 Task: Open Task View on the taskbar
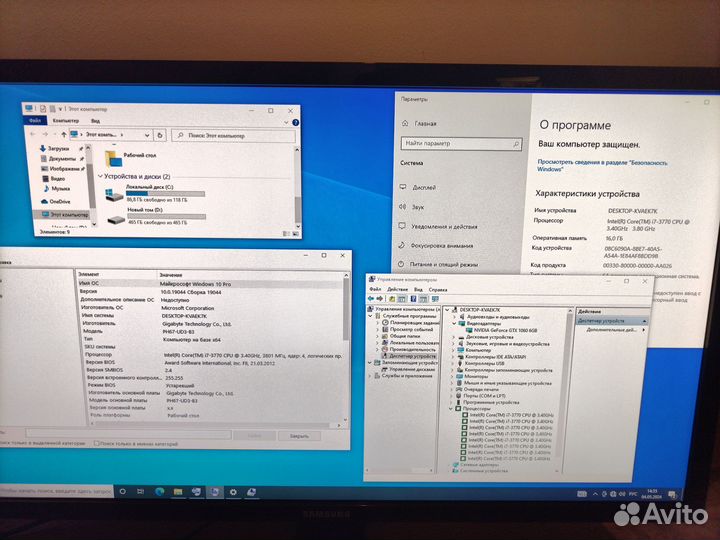pyautogui.click(x=141, y=491)
